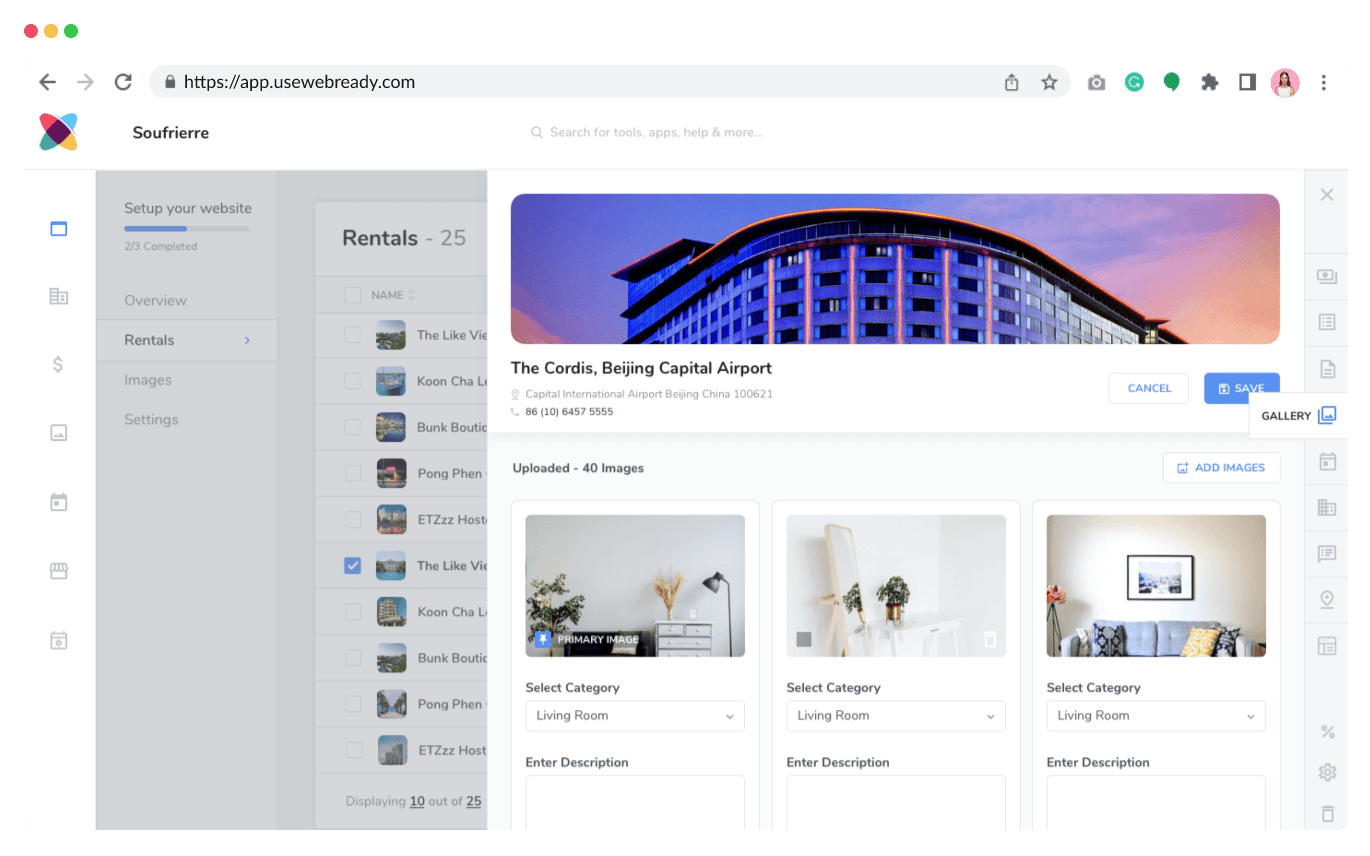Click description field under the mirror photo
Image resolution: width=1370 pixels, height=856 pixels.
(896, 802)
